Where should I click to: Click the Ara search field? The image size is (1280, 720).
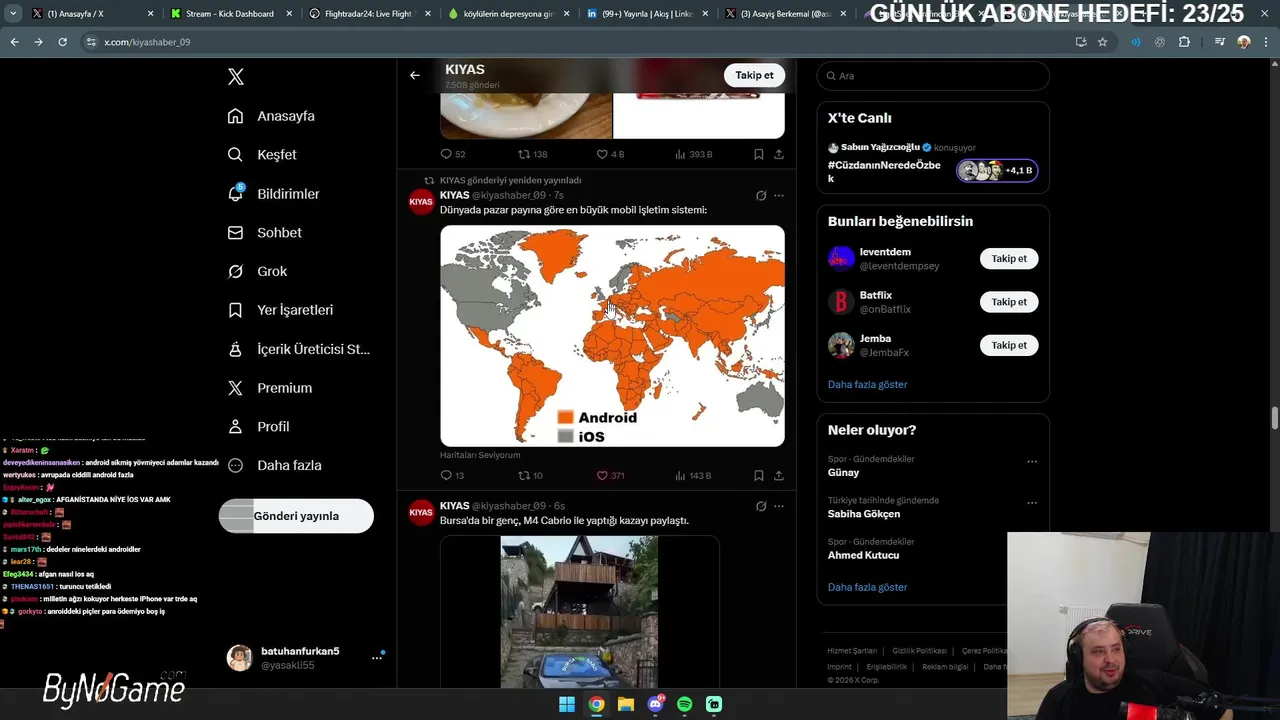click(933, 76)
